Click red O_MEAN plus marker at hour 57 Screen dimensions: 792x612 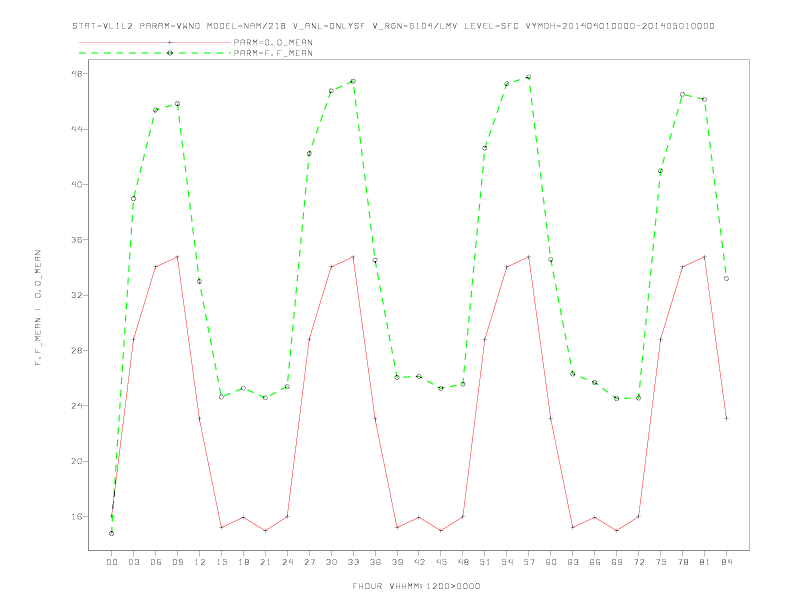click(529, 257)
